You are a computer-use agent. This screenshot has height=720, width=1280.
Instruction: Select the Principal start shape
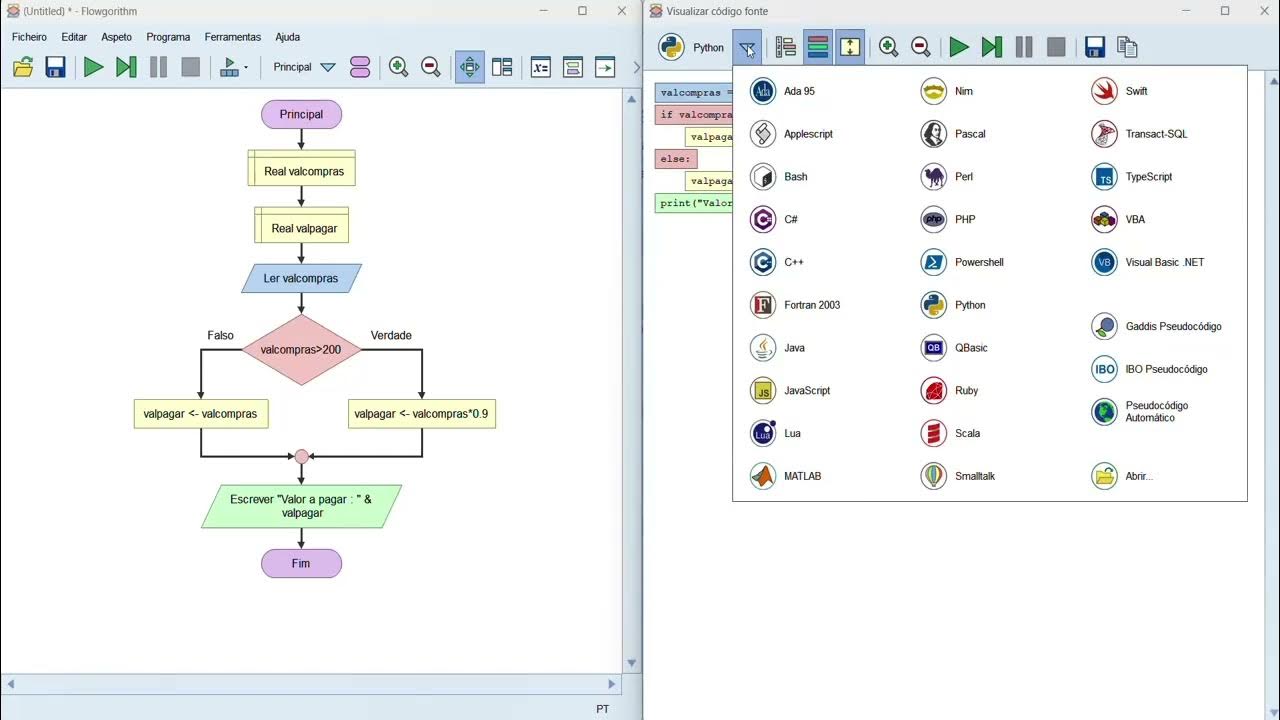[301, 114]
